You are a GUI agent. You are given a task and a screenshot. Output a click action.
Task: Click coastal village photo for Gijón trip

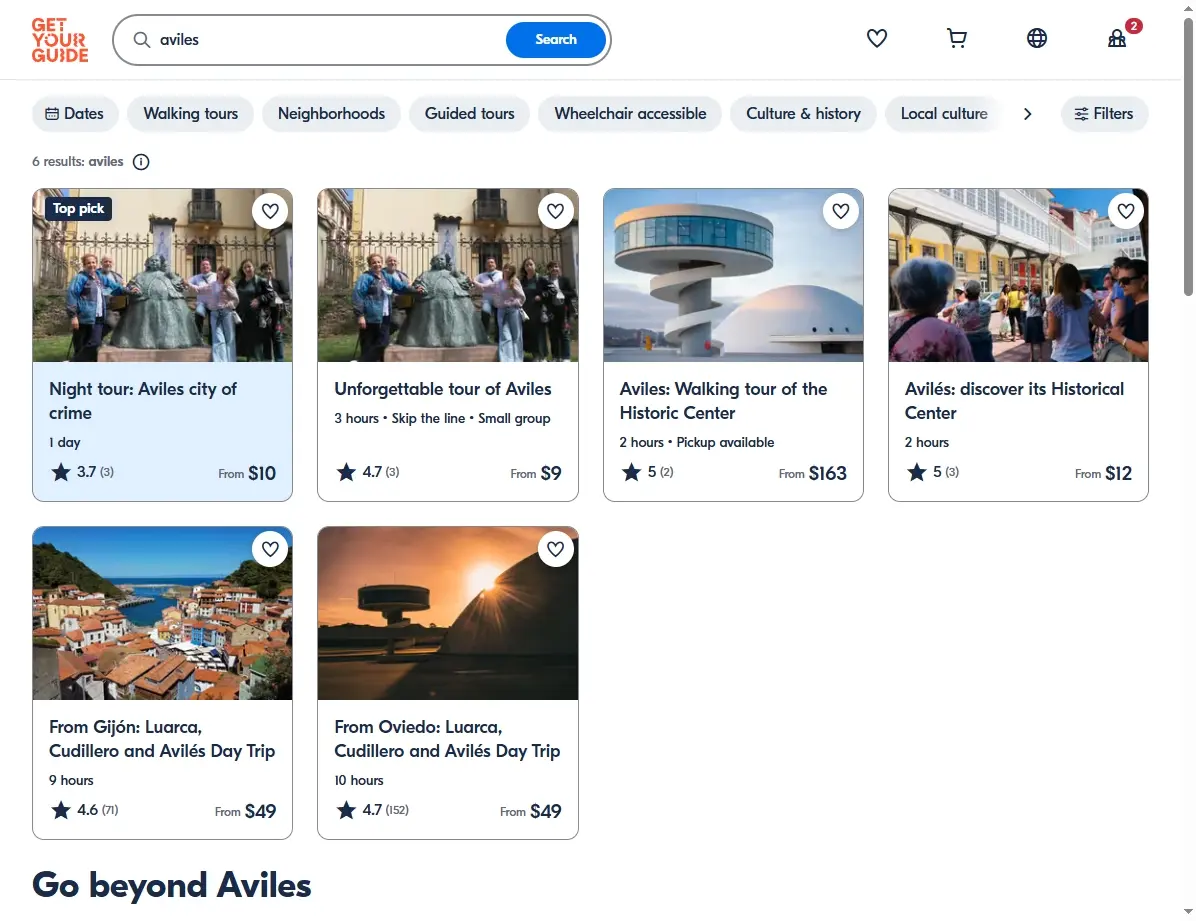coord(162,613)
